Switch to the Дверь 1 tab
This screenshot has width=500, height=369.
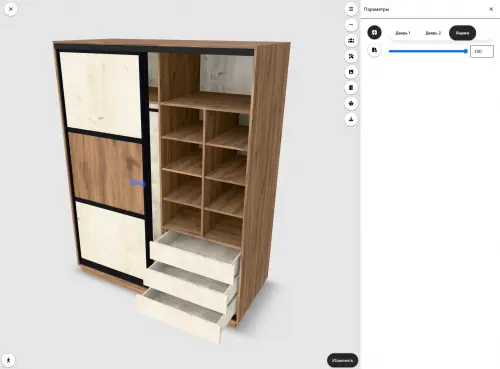[403, 33]
